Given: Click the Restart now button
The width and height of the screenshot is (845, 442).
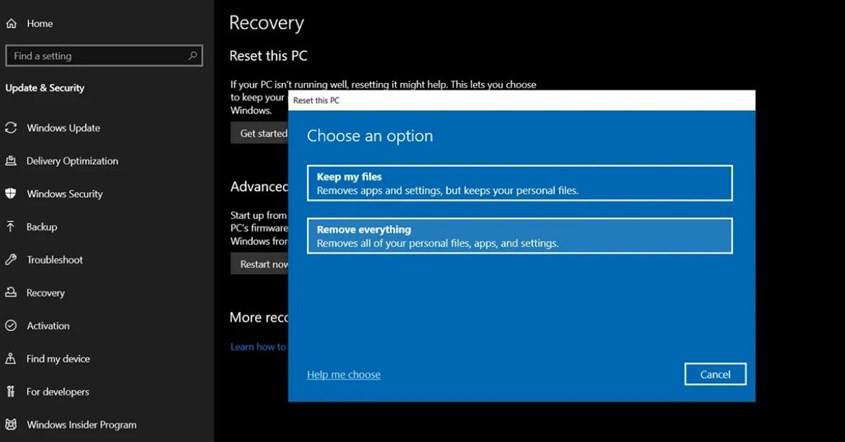Looking at the screenshot, I should (260, 264).
